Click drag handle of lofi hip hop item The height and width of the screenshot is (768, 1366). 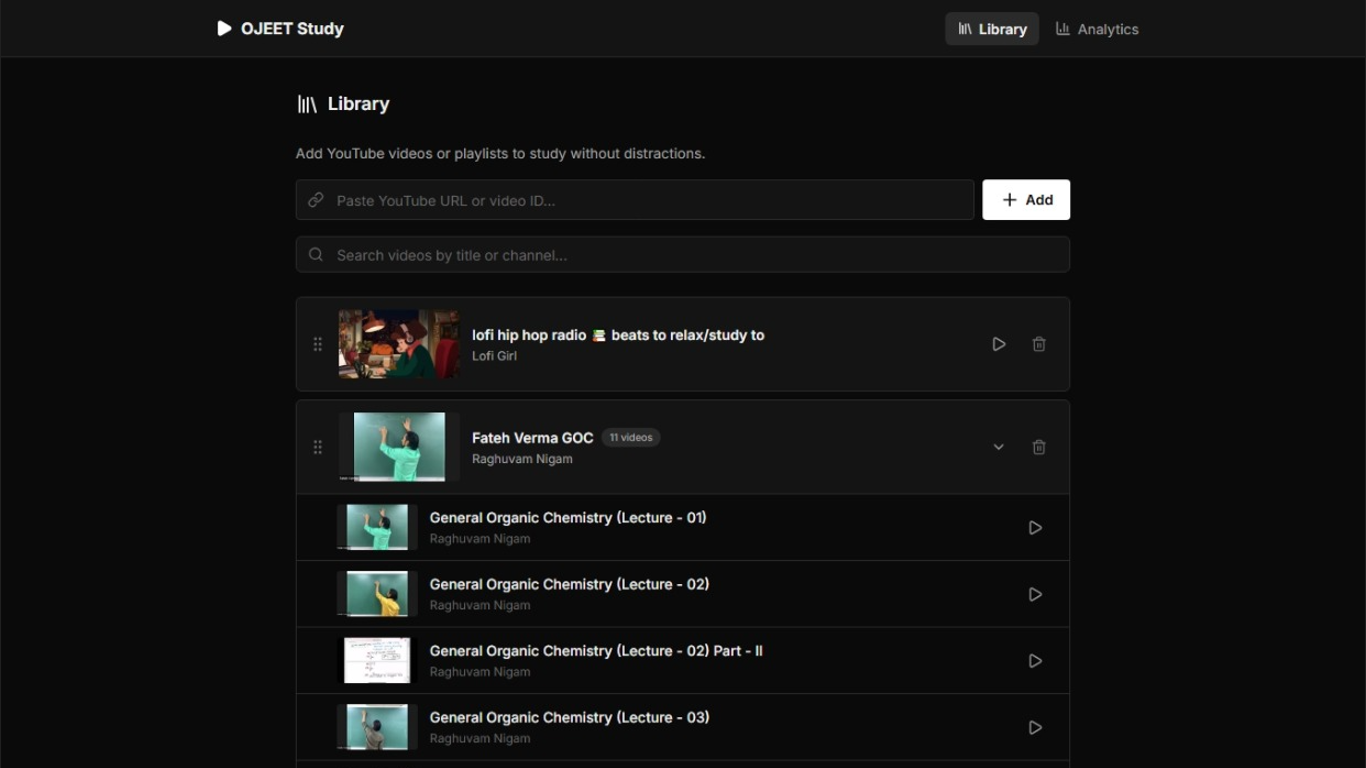(x=318, y=344)
